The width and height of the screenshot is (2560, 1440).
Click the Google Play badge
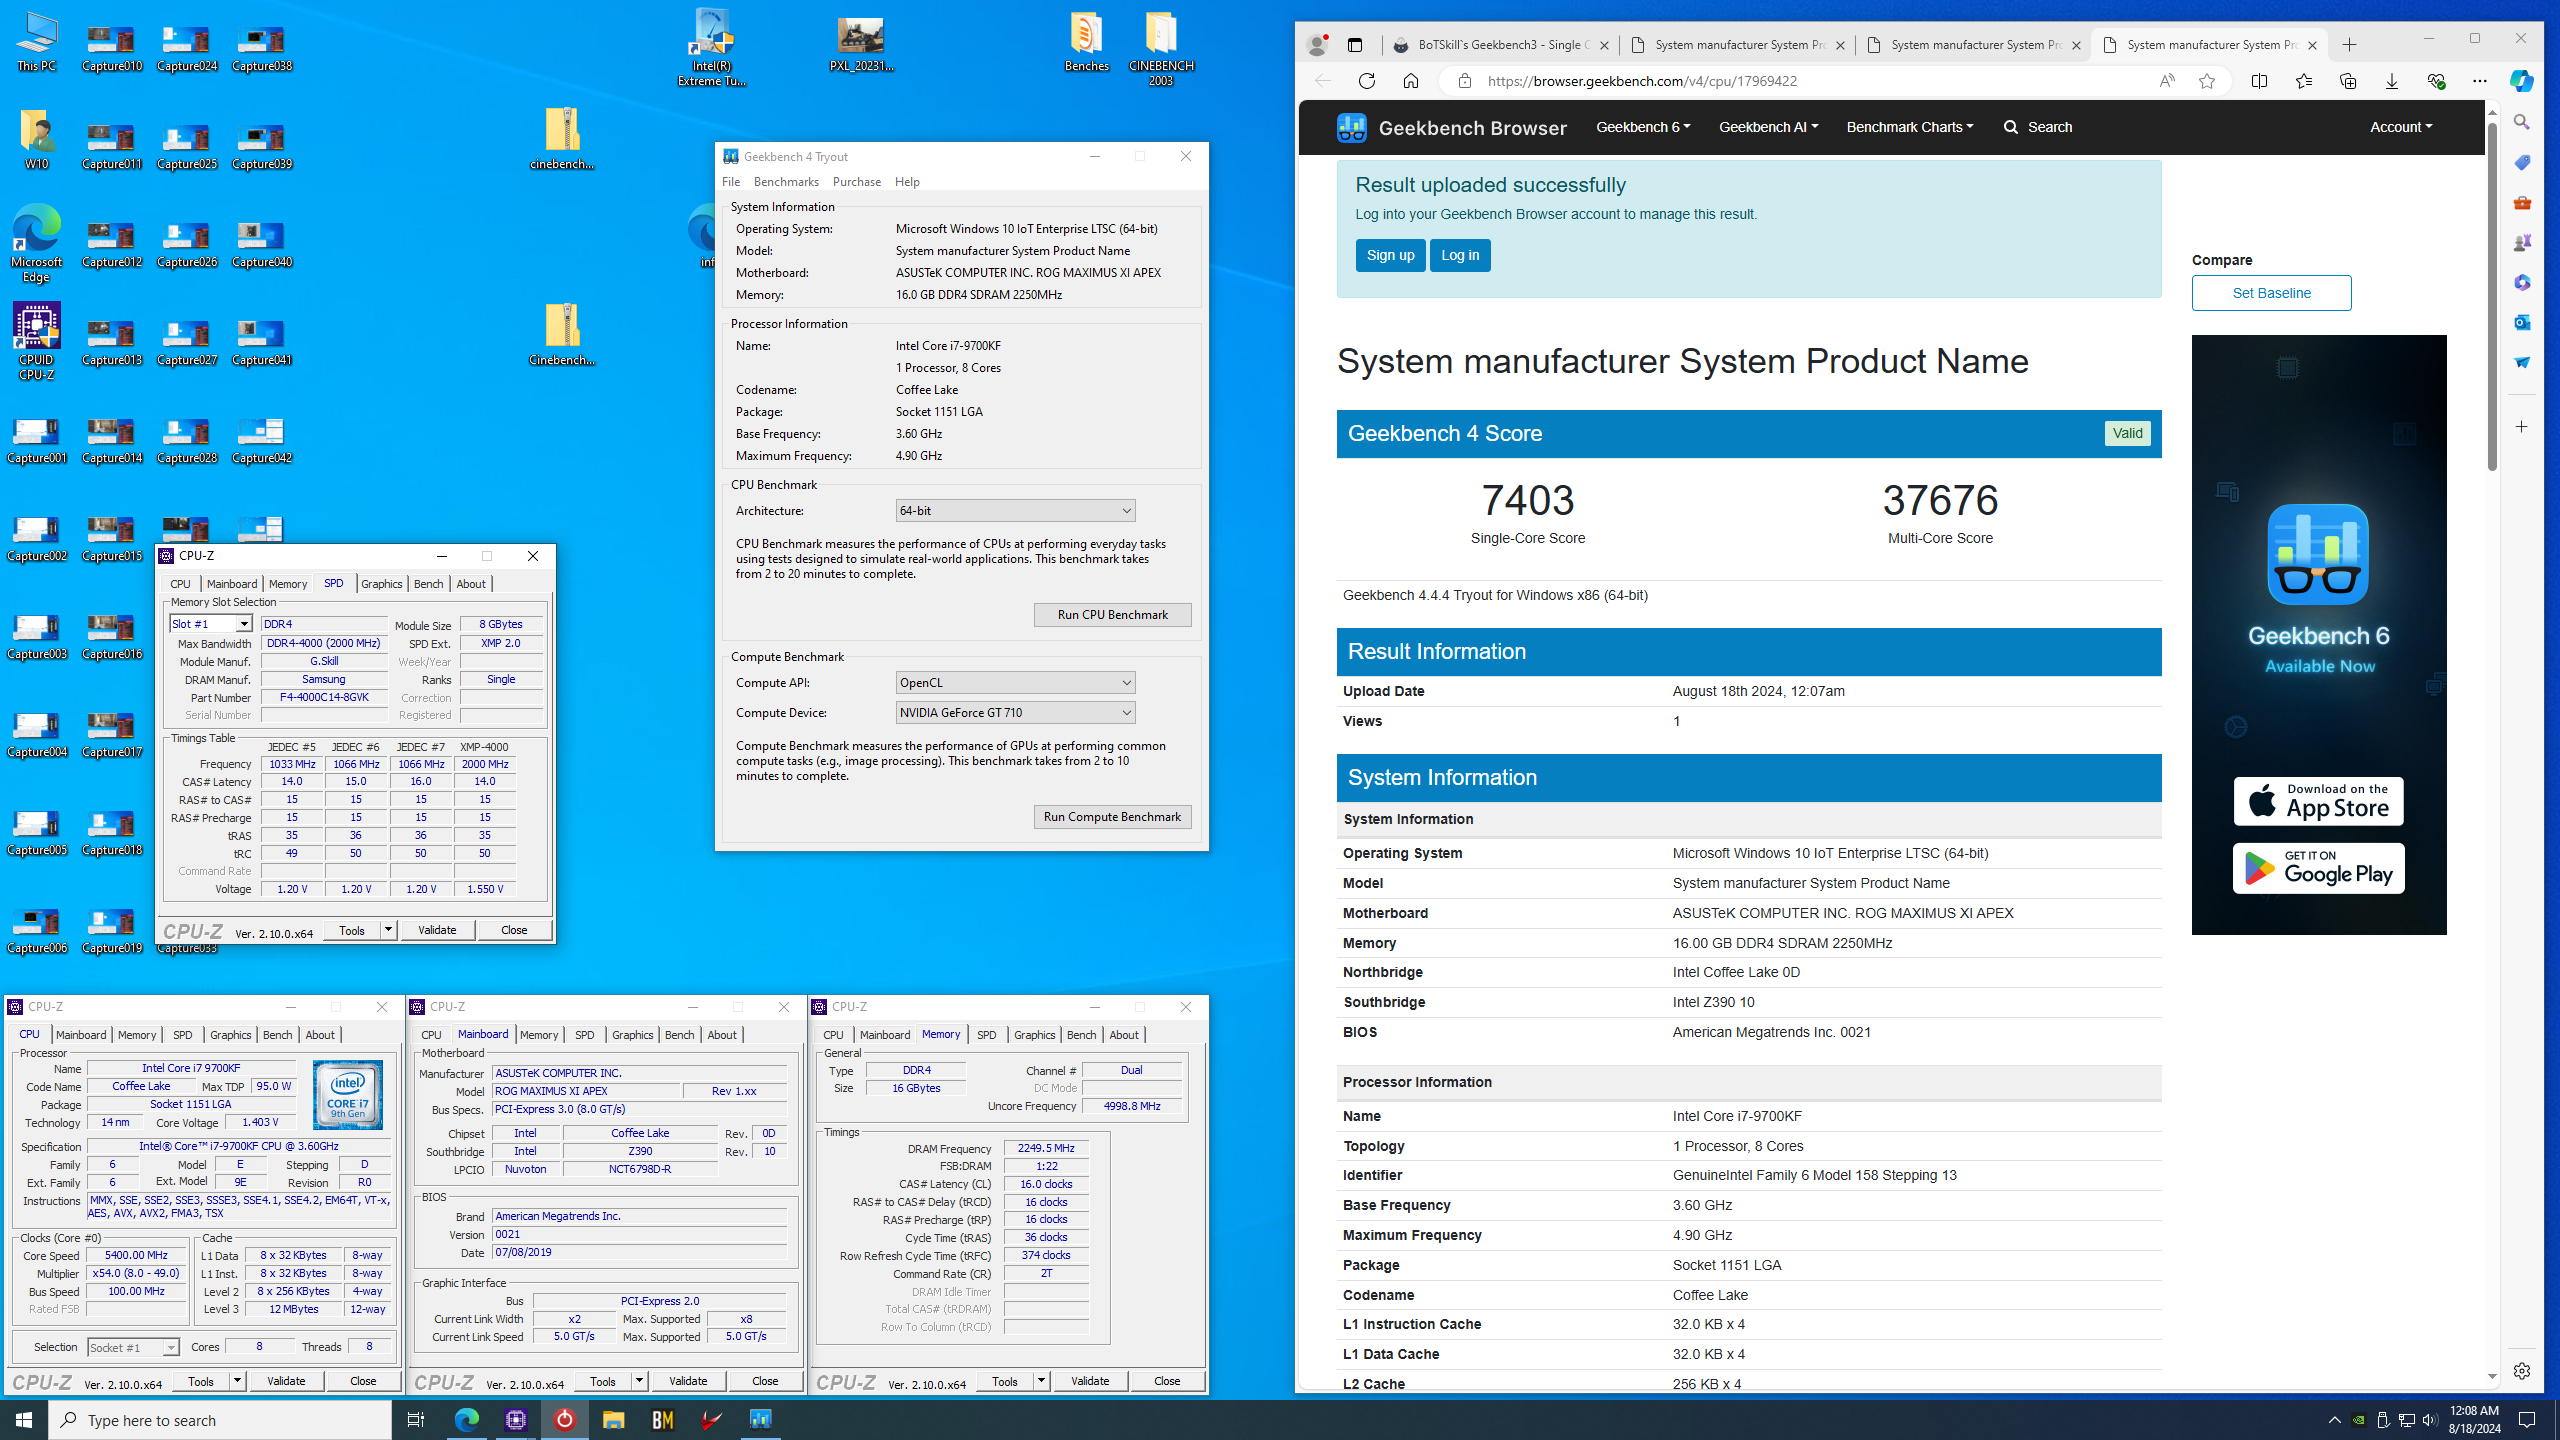click(2318, 868)
